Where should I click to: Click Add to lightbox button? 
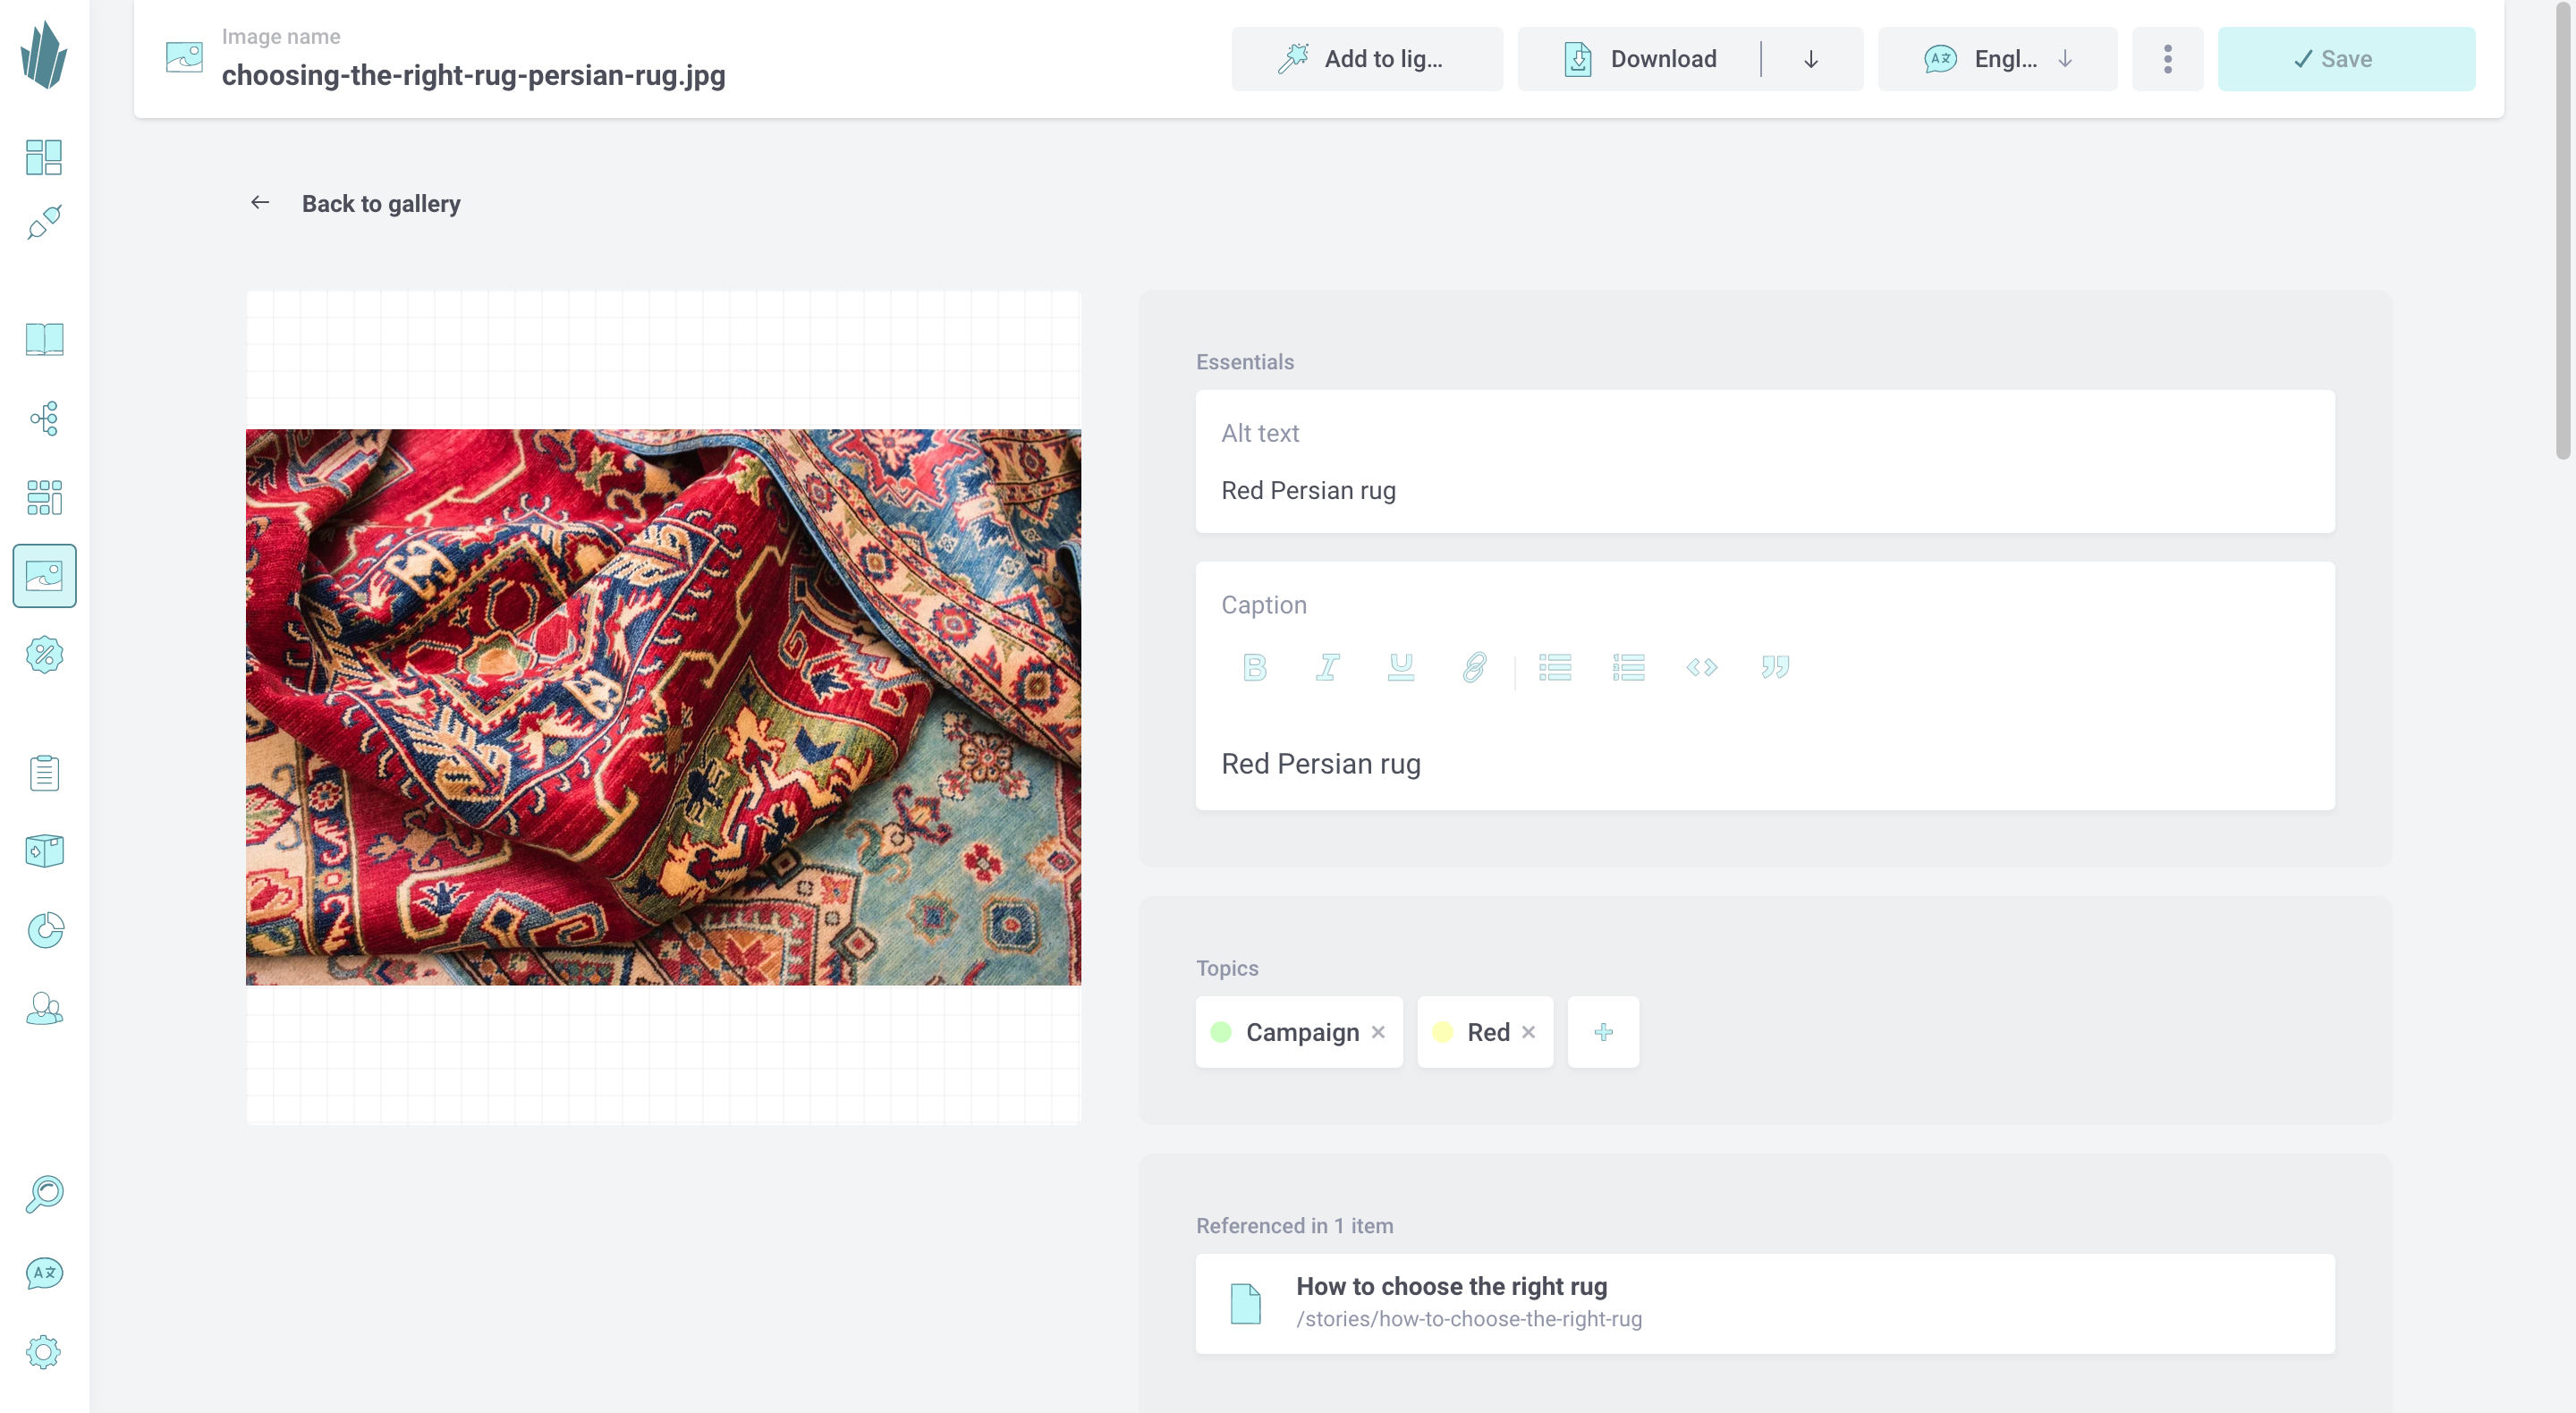pos(1366,59)
